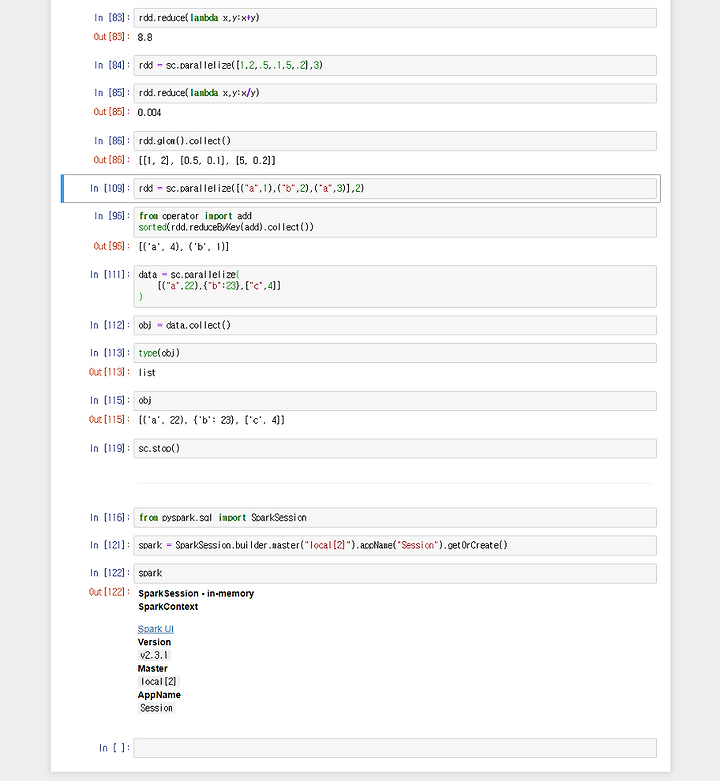The height and width of the screenshot is (781, 720).
Task: Click the 'SparkSession - in-memory' heading
Action: [x=196, y=593]
